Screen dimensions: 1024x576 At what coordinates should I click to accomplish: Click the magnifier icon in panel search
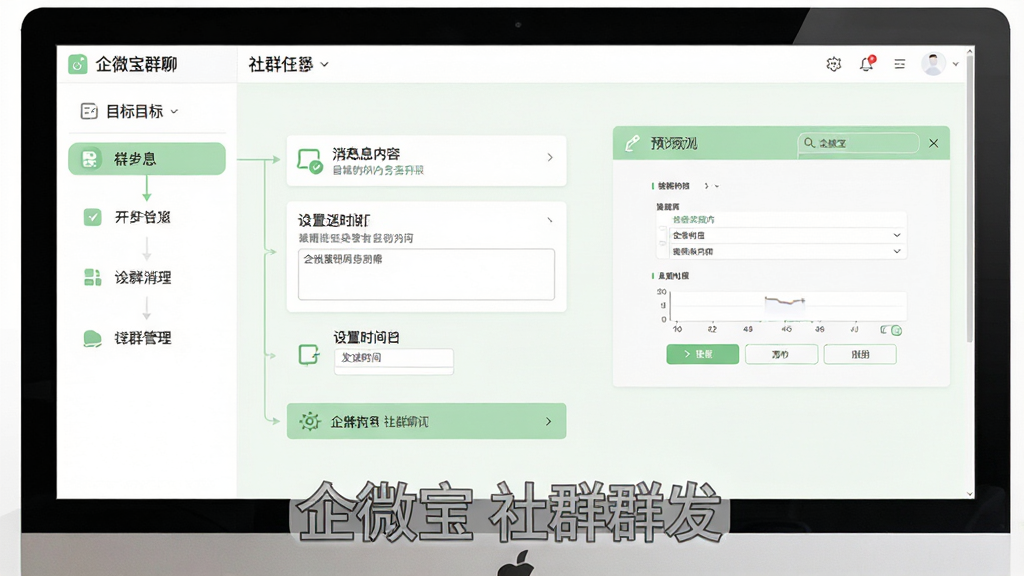click(x=809, y=142)
